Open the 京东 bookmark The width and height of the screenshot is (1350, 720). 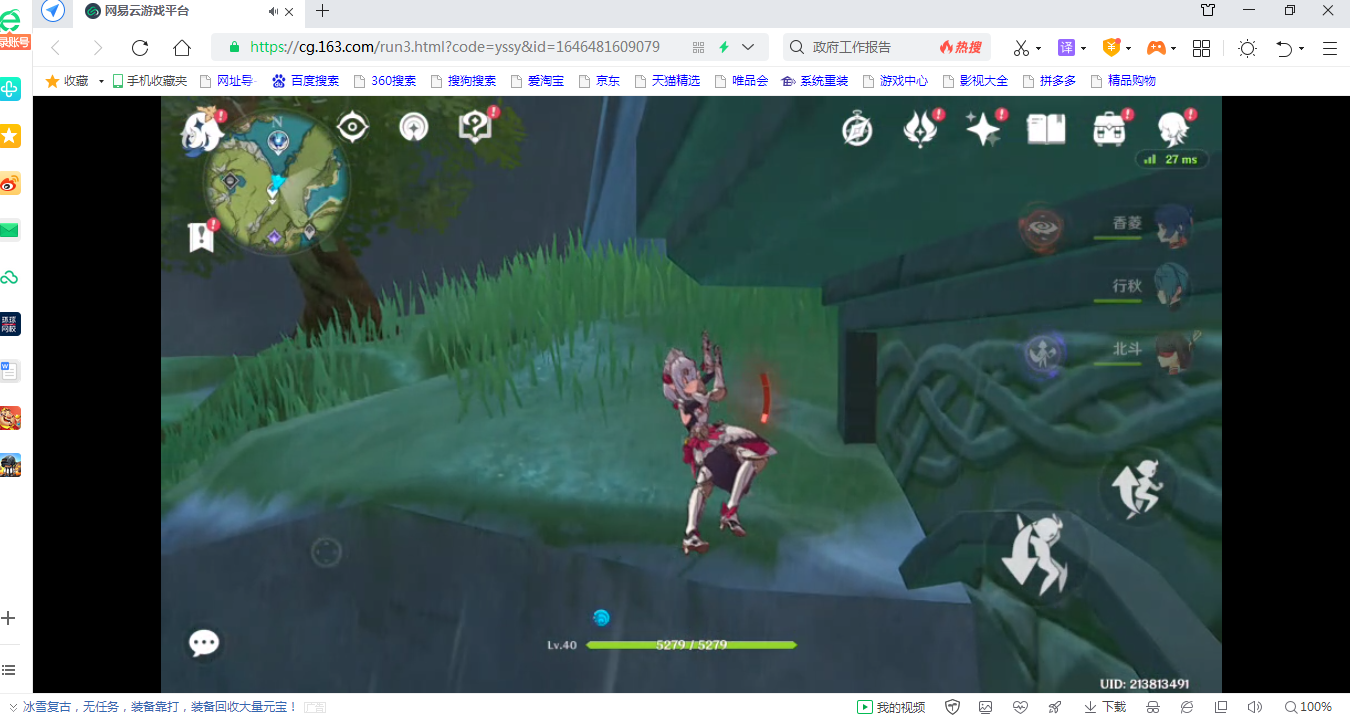point(599,81)
